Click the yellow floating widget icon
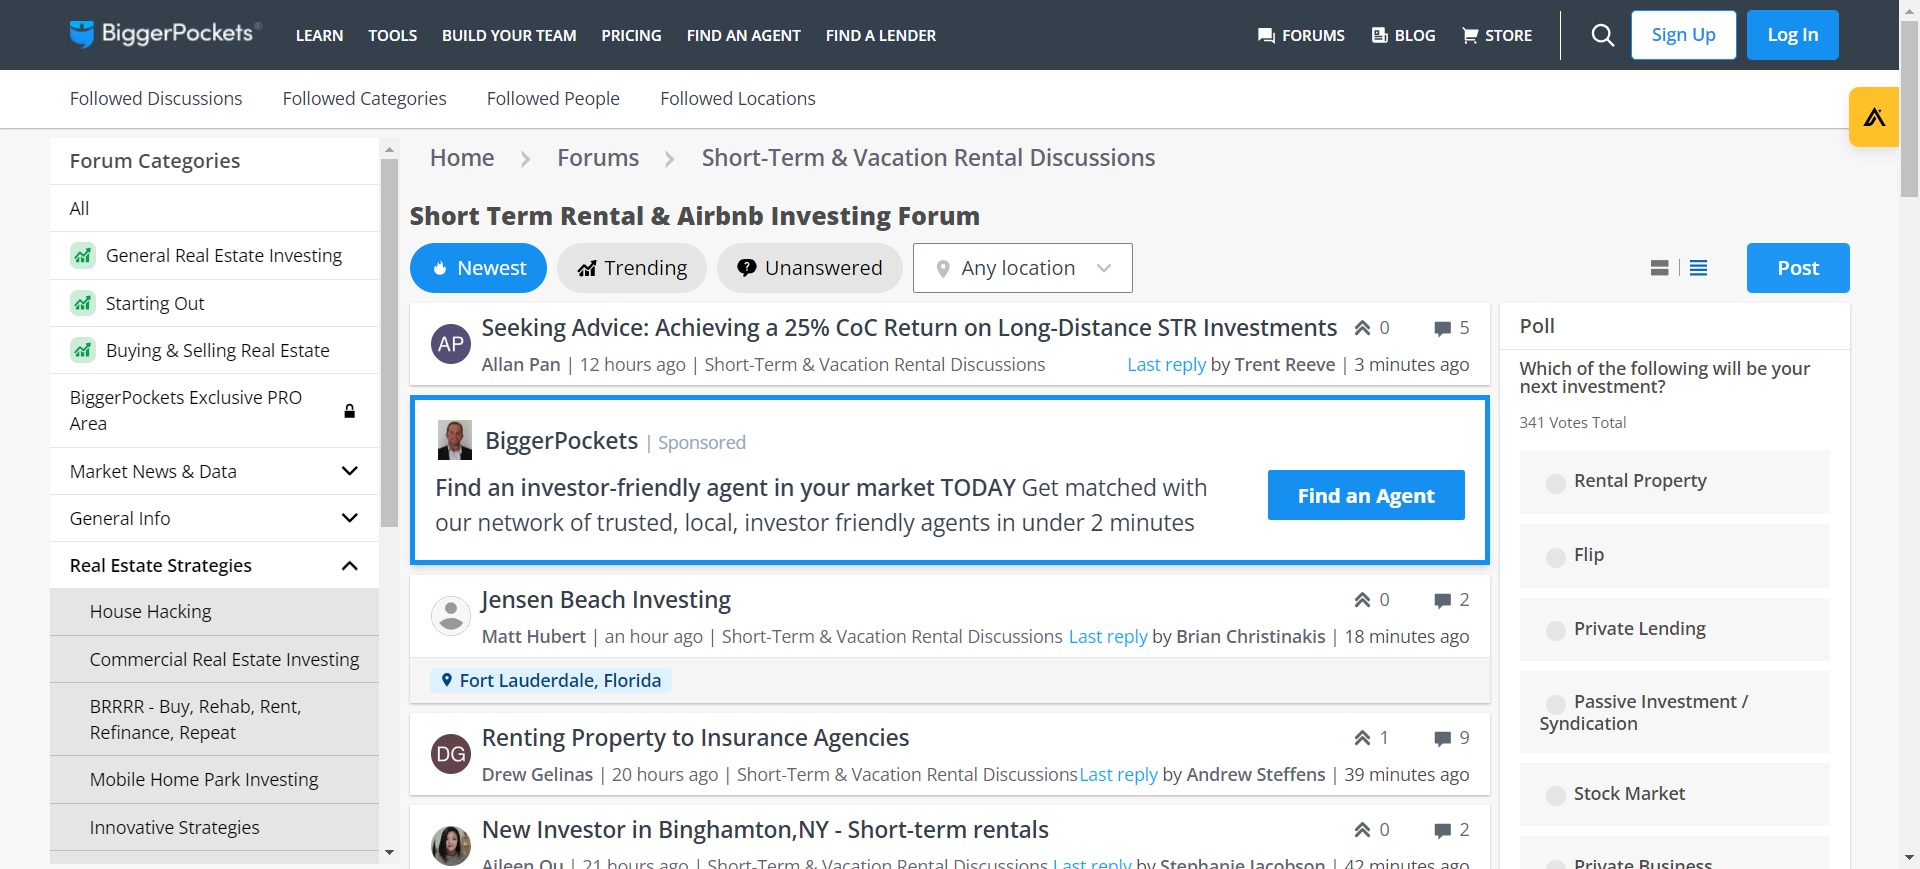This screenshot has height=869, width=1920. pos(1874,117)
